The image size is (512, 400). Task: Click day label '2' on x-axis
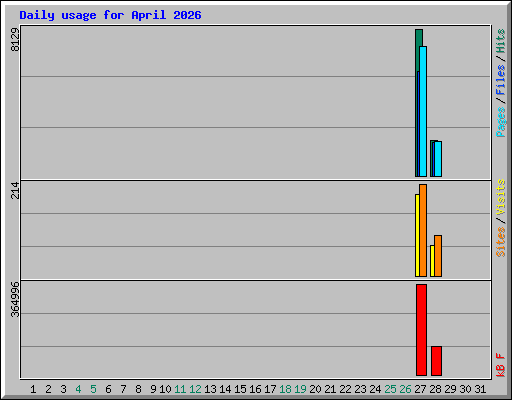click(x=48, y=389)
